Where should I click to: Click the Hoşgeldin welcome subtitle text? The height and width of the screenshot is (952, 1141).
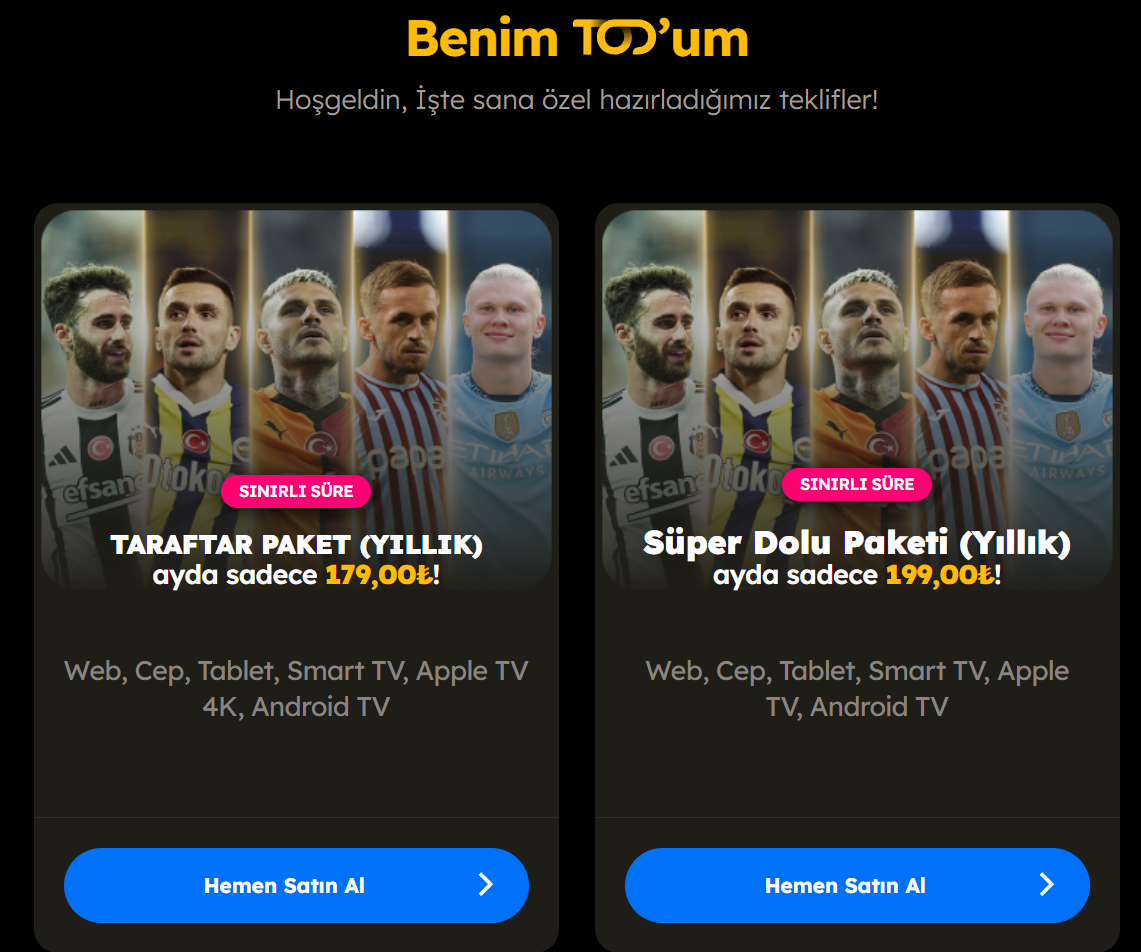coord(577,100)
